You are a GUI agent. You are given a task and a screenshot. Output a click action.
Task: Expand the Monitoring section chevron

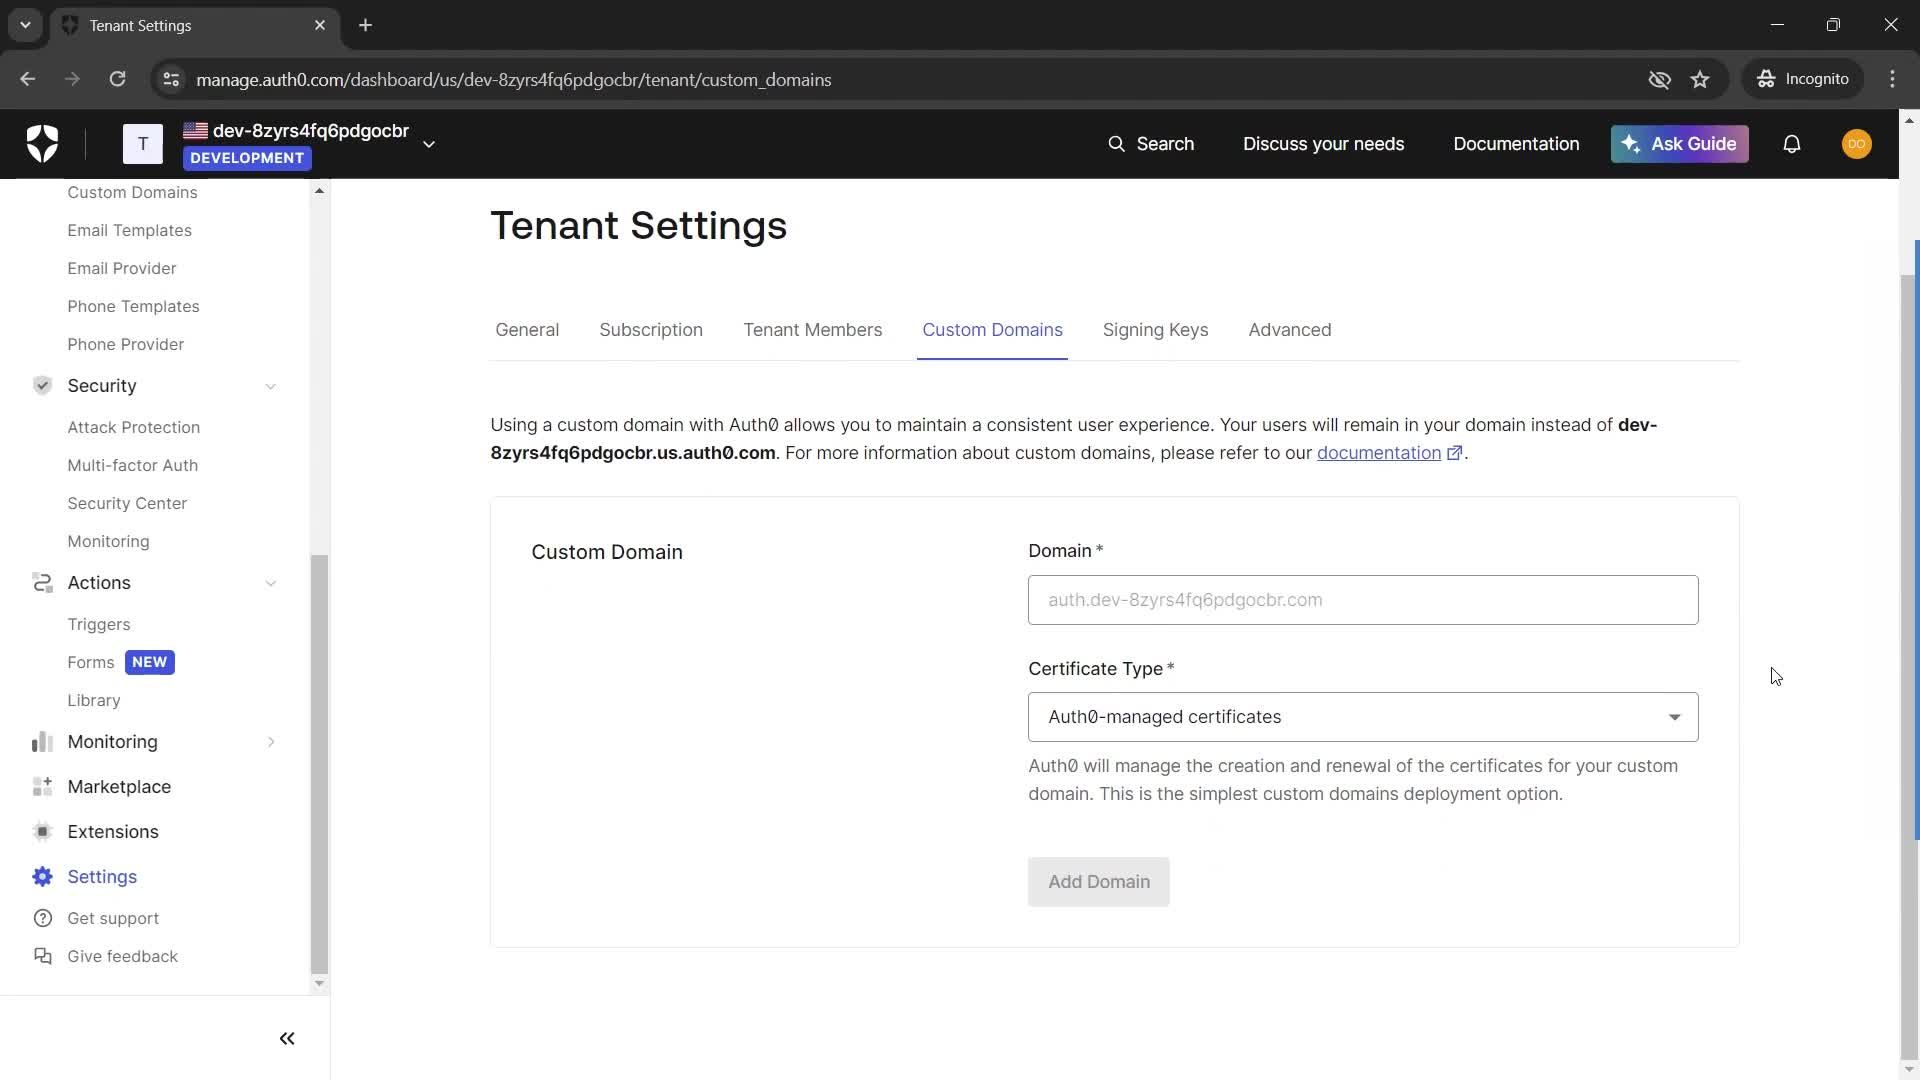point(270,742)
